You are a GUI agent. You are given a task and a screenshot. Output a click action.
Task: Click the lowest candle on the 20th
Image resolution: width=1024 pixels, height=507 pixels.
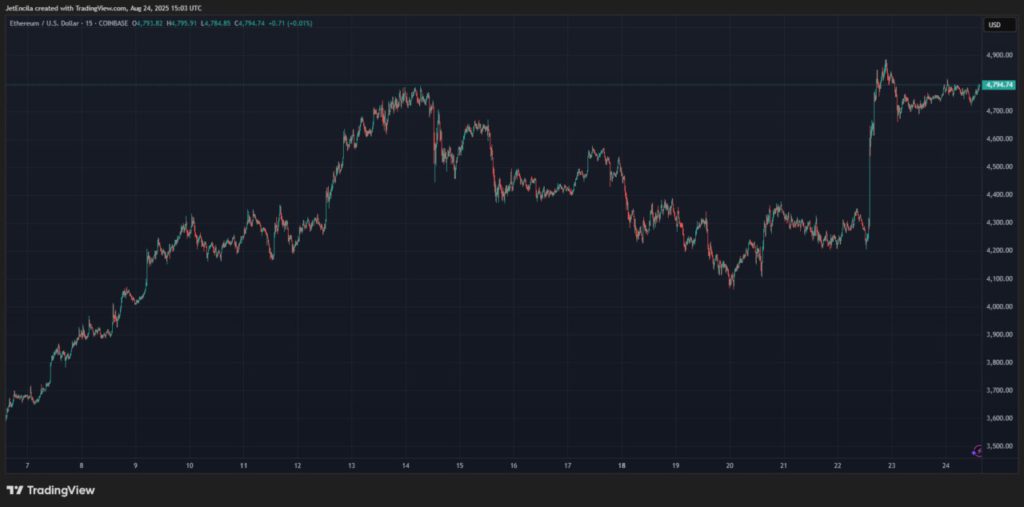pyautogui.click(x=731, y=285)
